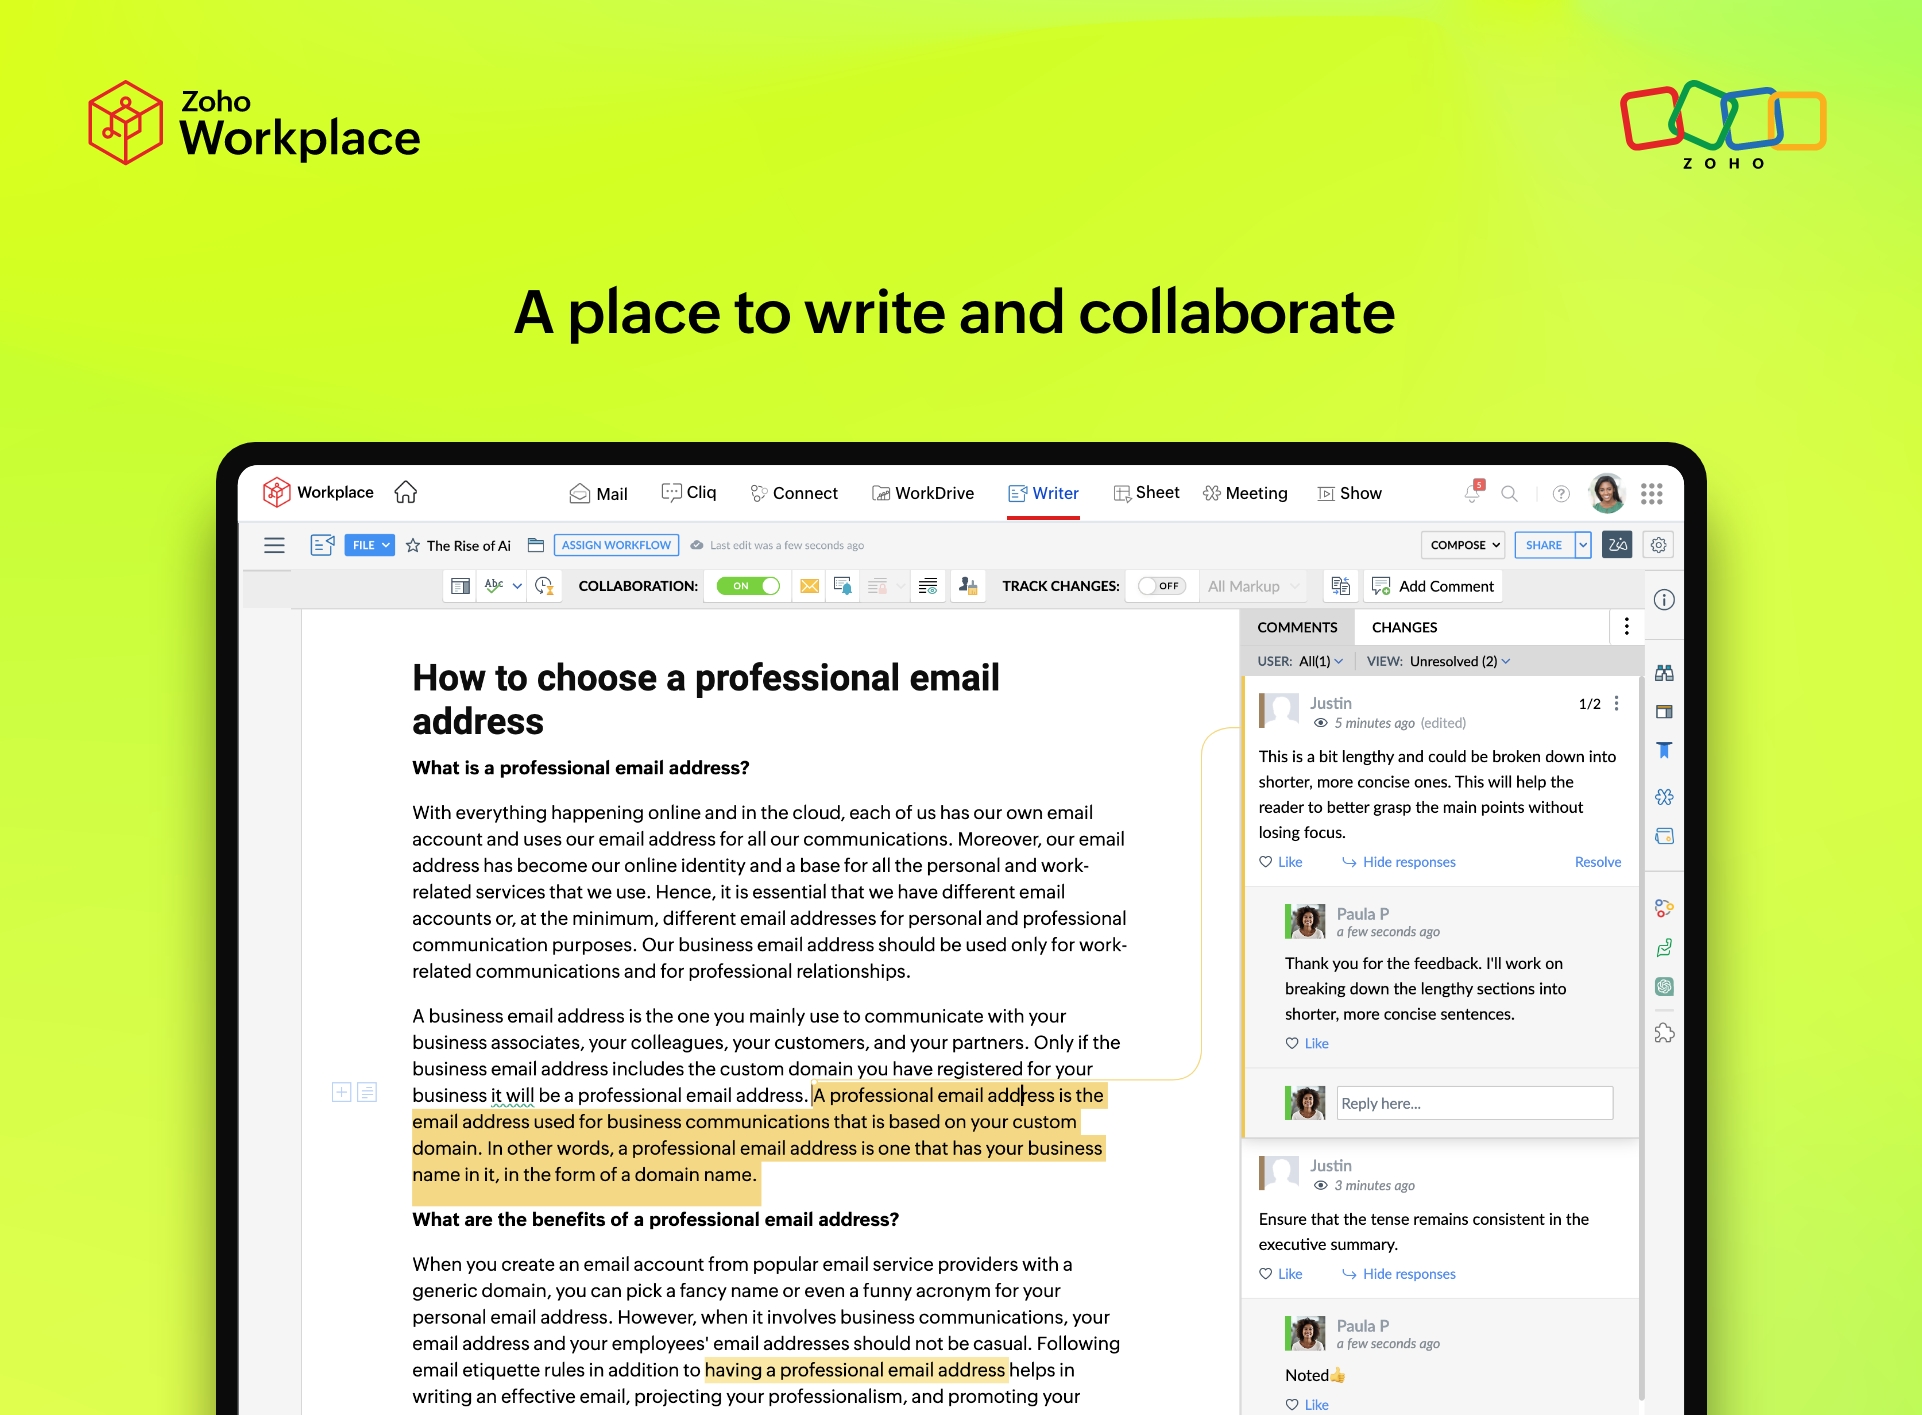Expand the COMPOSE mode dropdown

tap(1463, 545)
